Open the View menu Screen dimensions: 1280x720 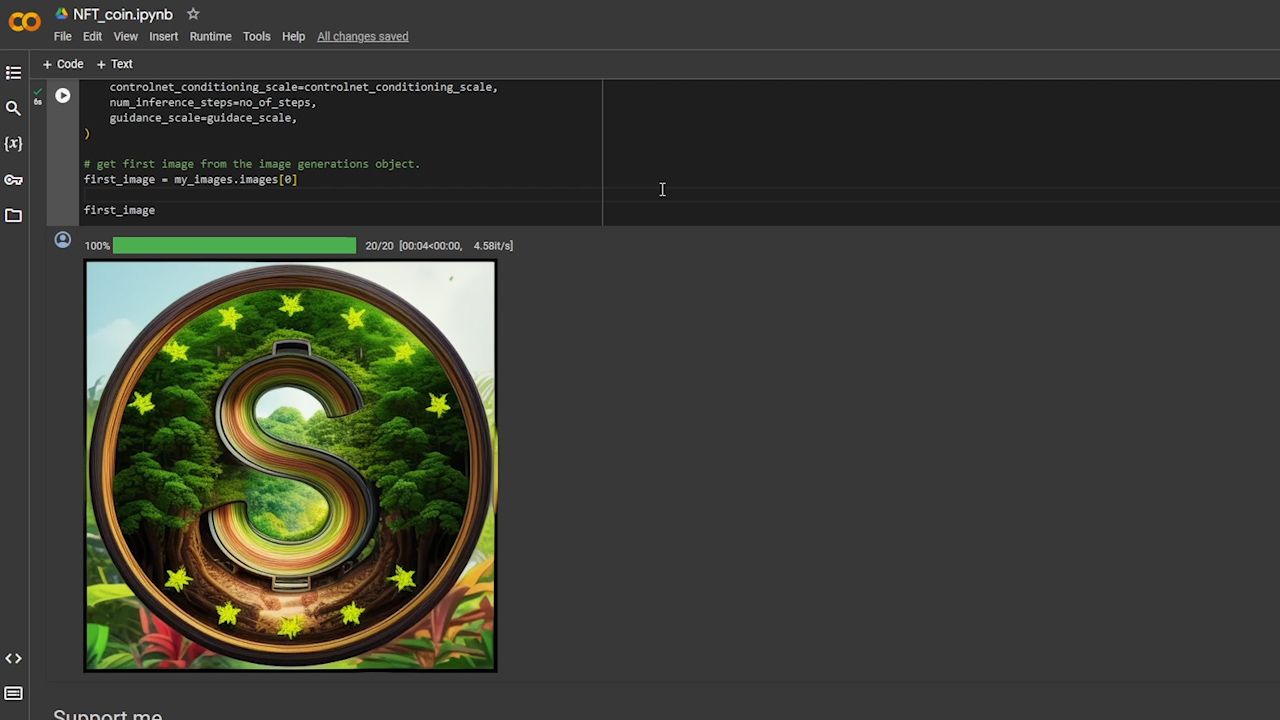click(x=125, y=36)
